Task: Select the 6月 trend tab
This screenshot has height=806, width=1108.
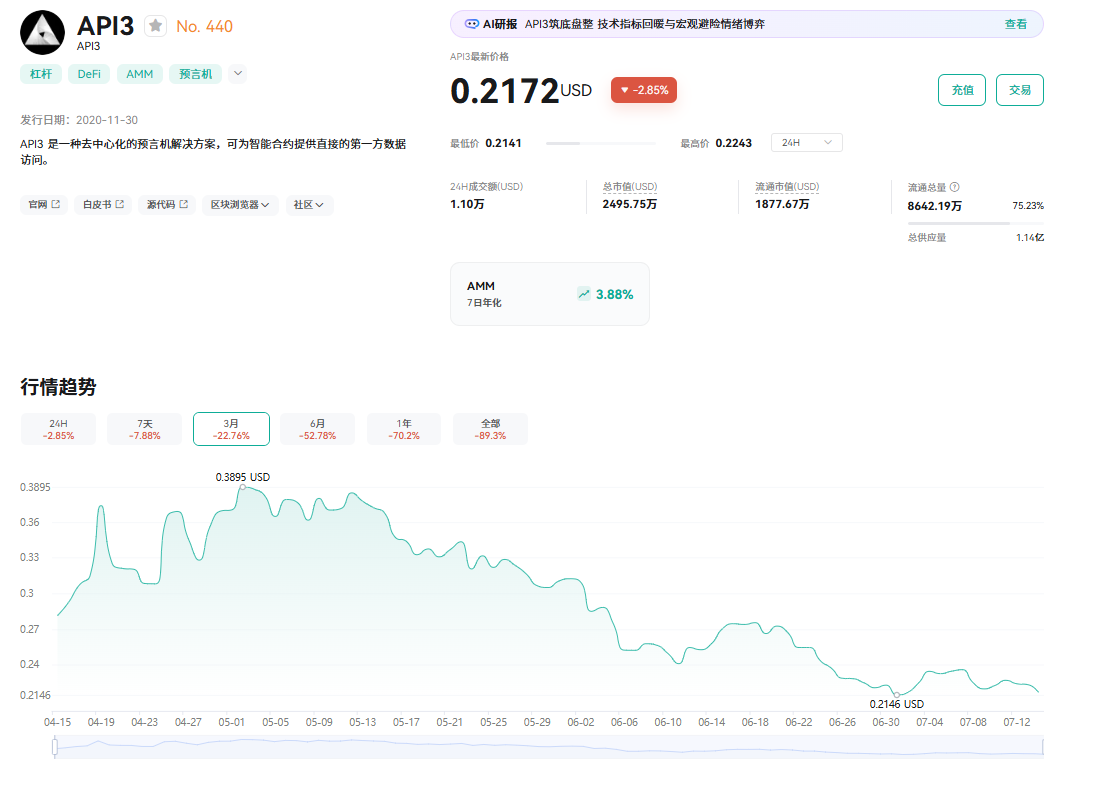Action: coord(317,429)
